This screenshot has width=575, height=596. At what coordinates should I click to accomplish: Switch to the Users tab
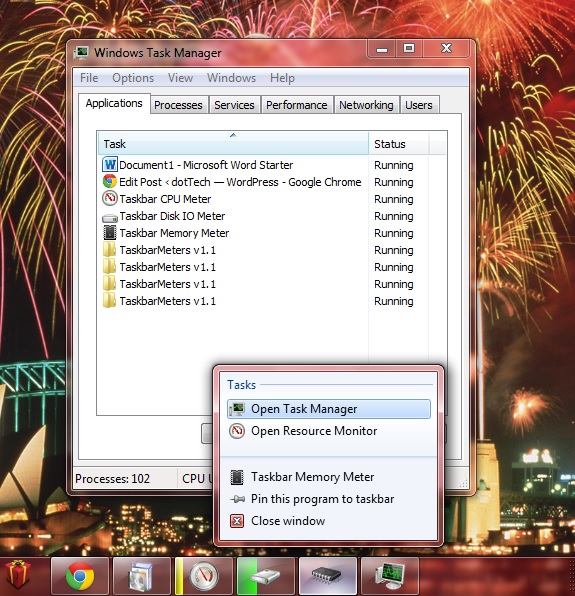419,105
